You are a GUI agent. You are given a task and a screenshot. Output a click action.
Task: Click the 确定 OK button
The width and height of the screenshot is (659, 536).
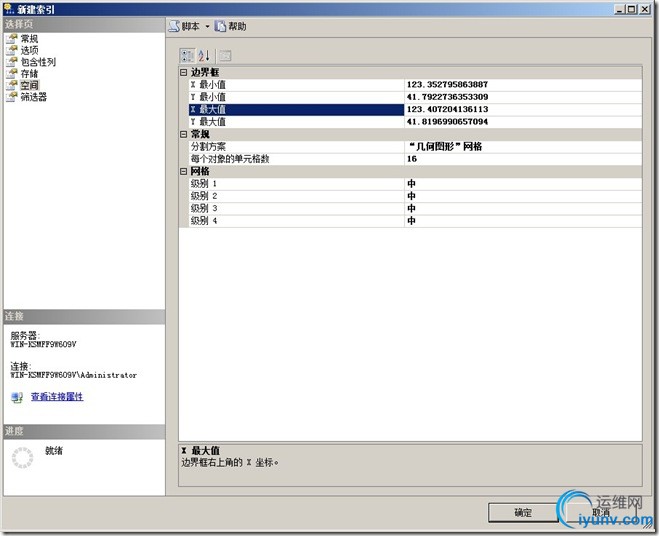coord(523,512)
